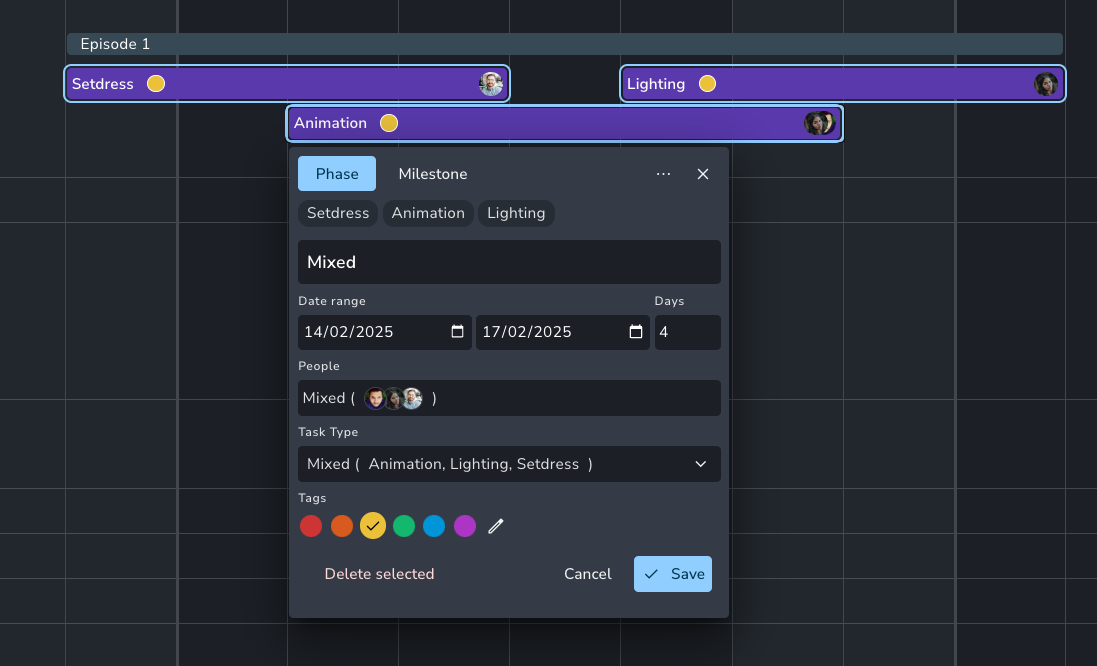The image size is (1097, 666).
Task: Click the Lighting bar assignee avatar
Action: pos(1046,84)
